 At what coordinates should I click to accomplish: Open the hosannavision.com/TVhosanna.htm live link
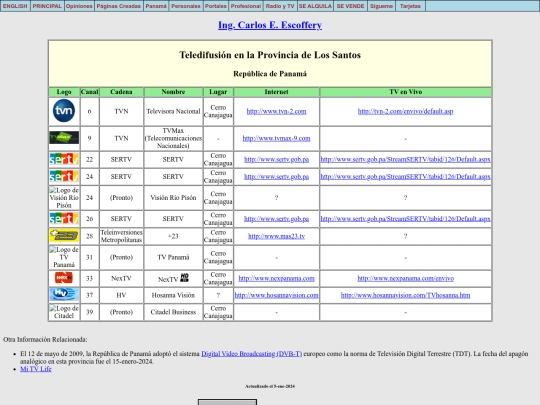click(x=405, y=295)
